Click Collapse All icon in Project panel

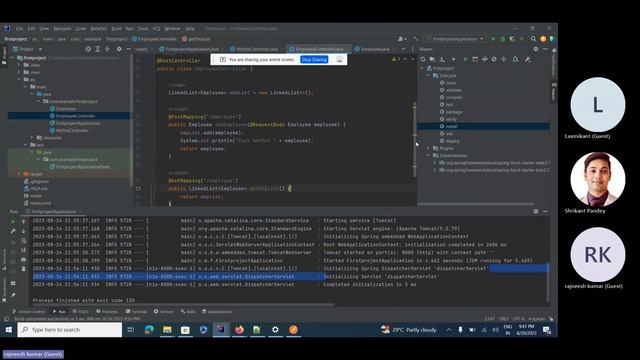pos(107,49)
